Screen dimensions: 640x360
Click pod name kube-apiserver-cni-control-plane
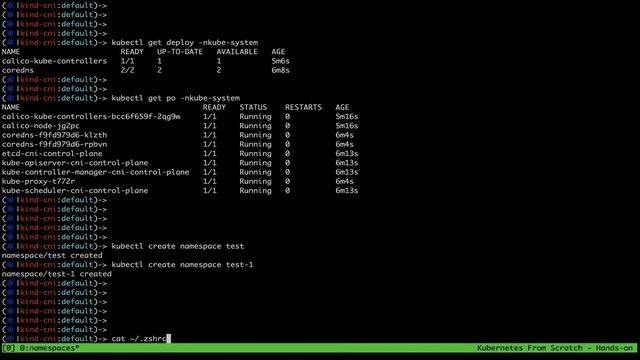(x=75, y=163)
